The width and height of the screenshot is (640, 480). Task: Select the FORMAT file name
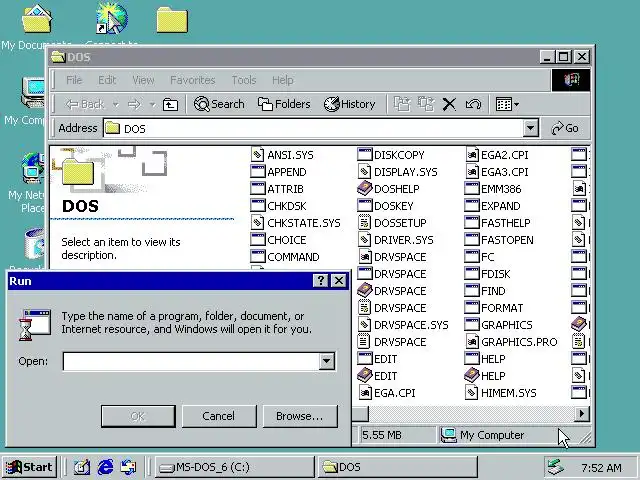[502, 308]
